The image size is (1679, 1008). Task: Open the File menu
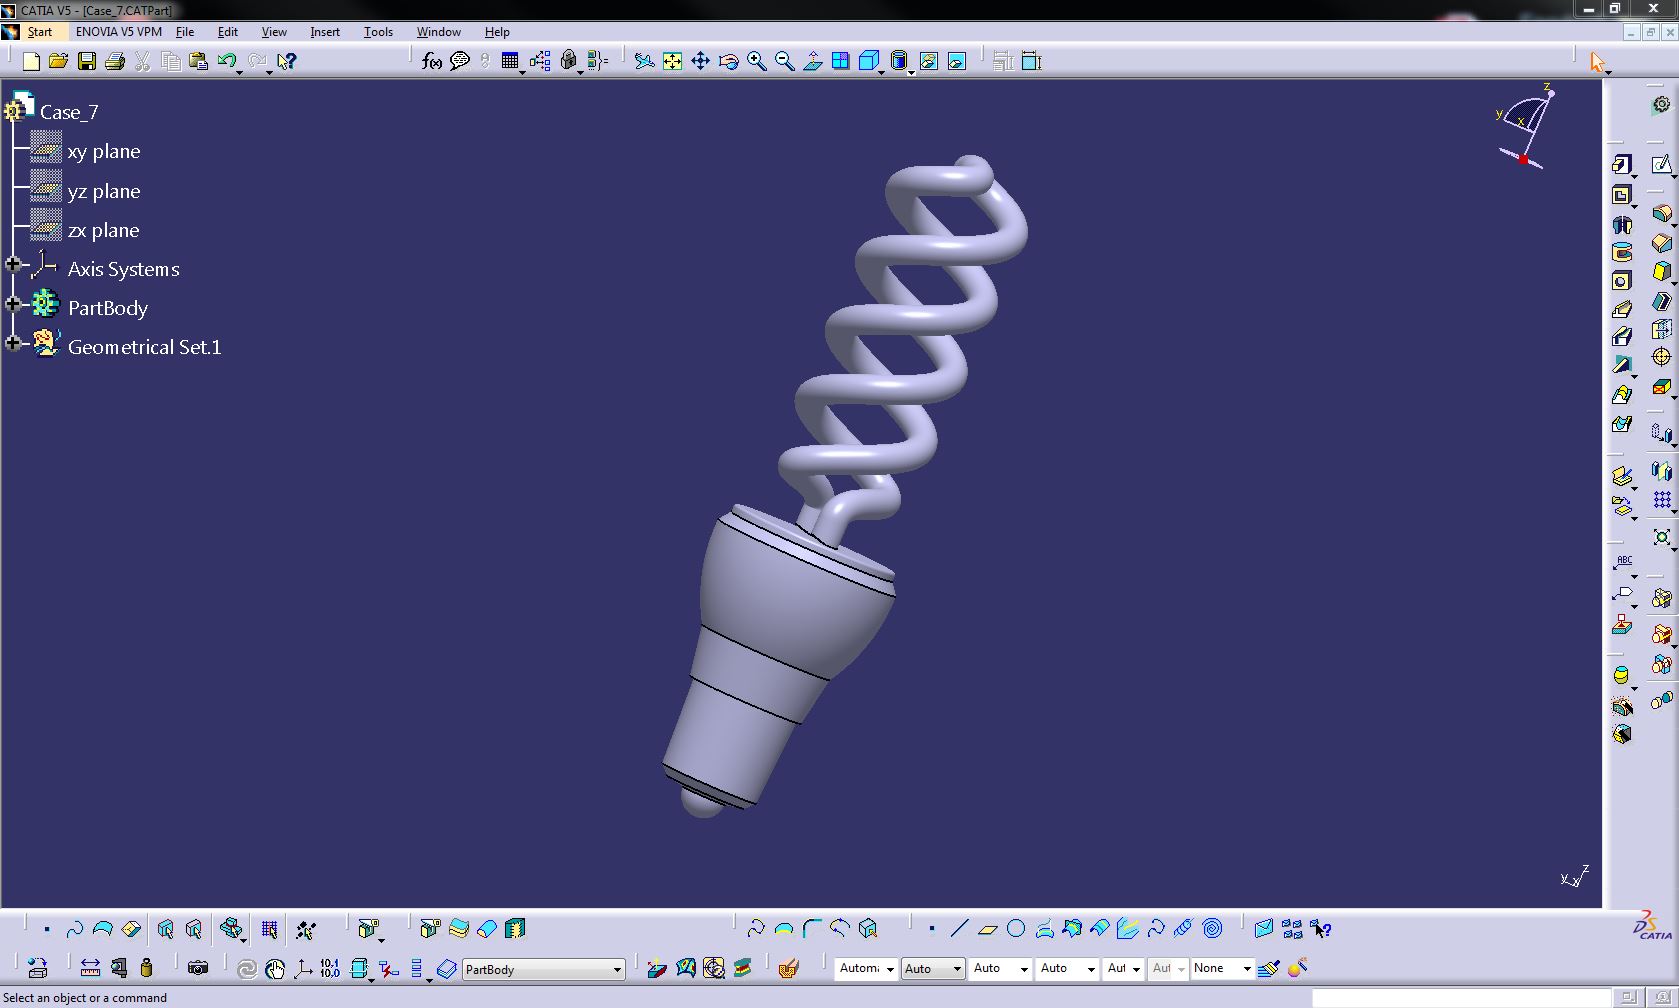pyautogui.click(x=185, y=32)
